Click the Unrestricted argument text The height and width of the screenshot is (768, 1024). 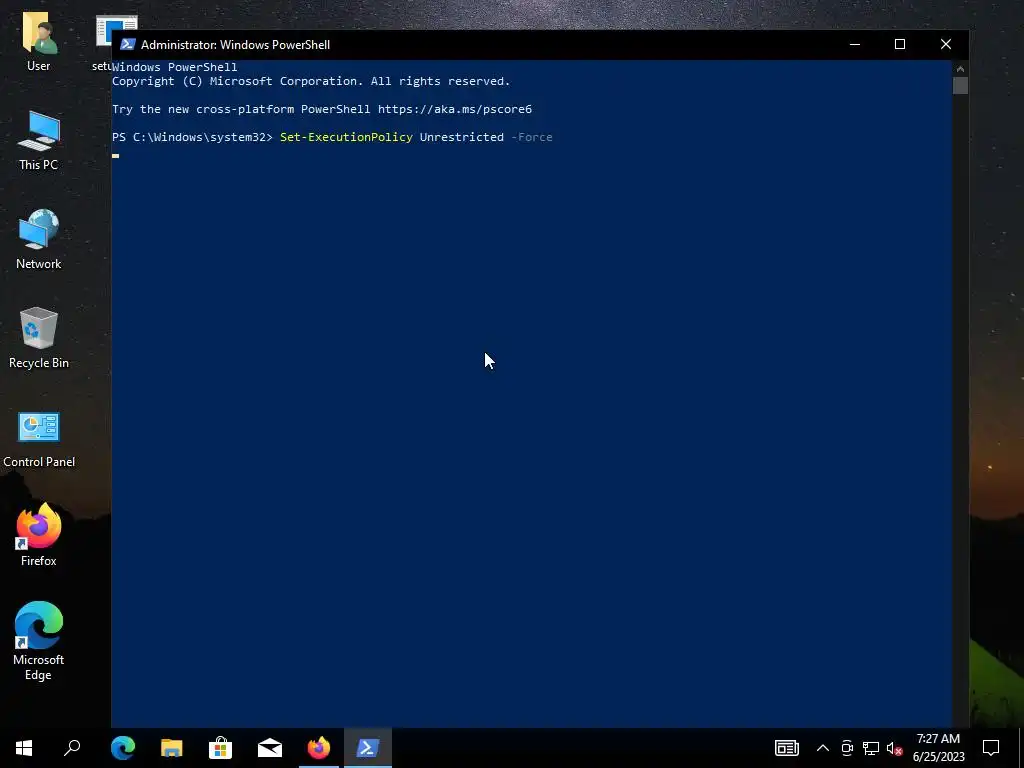point(462,137)
